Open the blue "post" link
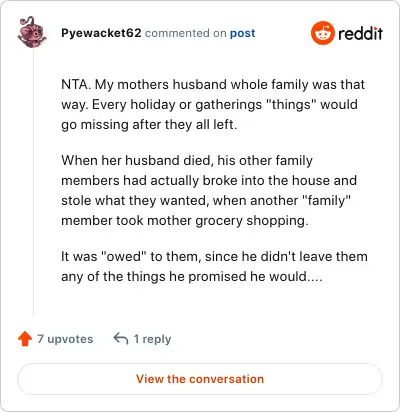The width and height of the screenshot is (400, 412). [x=243, y=33]
